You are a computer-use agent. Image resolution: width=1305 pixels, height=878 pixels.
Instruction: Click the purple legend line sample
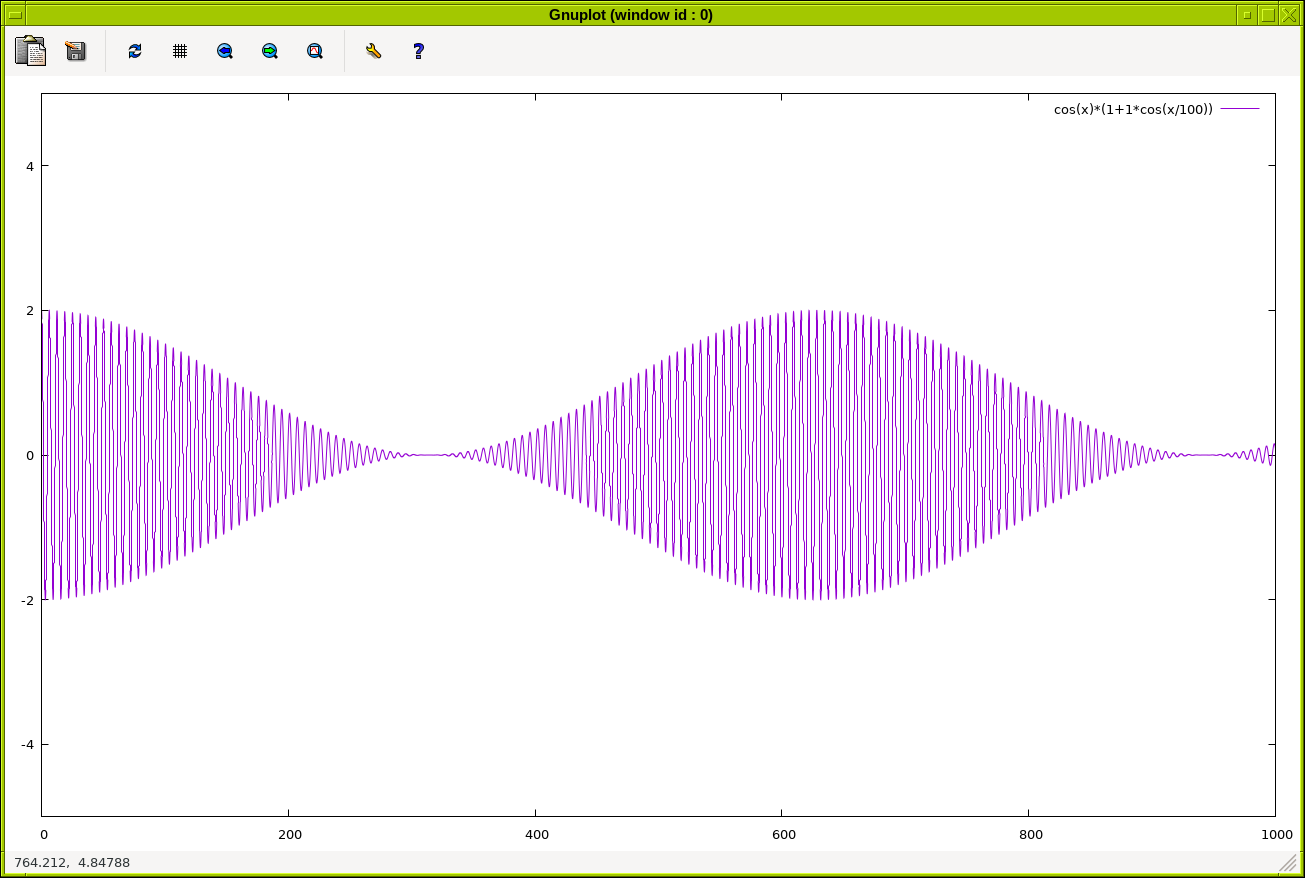pyautogui.click(x=1240, y=109)
